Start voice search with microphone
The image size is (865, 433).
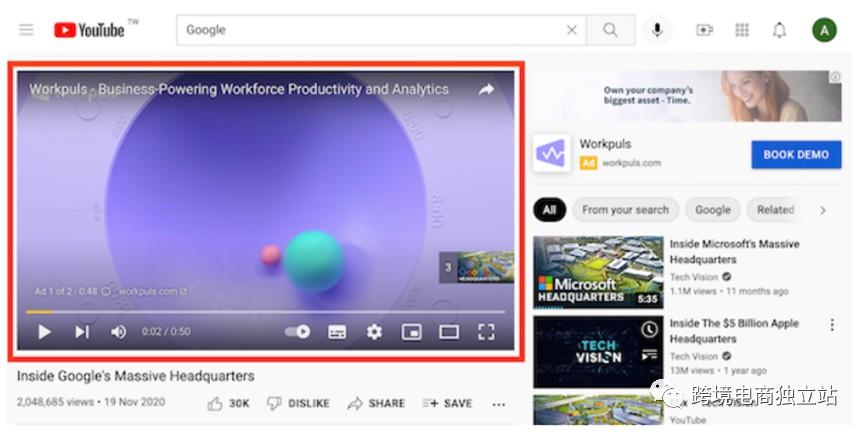tap(656, 30)
